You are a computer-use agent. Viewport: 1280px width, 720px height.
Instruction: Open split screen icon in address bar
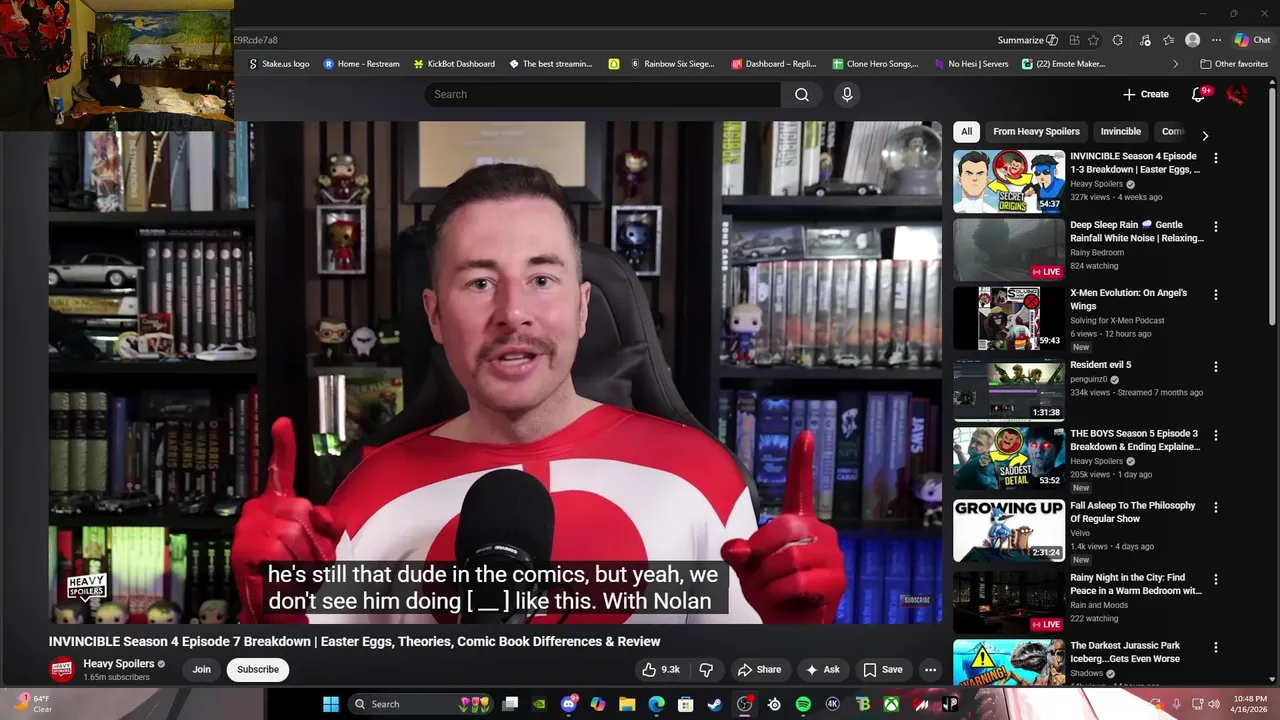click(1074, 40)
